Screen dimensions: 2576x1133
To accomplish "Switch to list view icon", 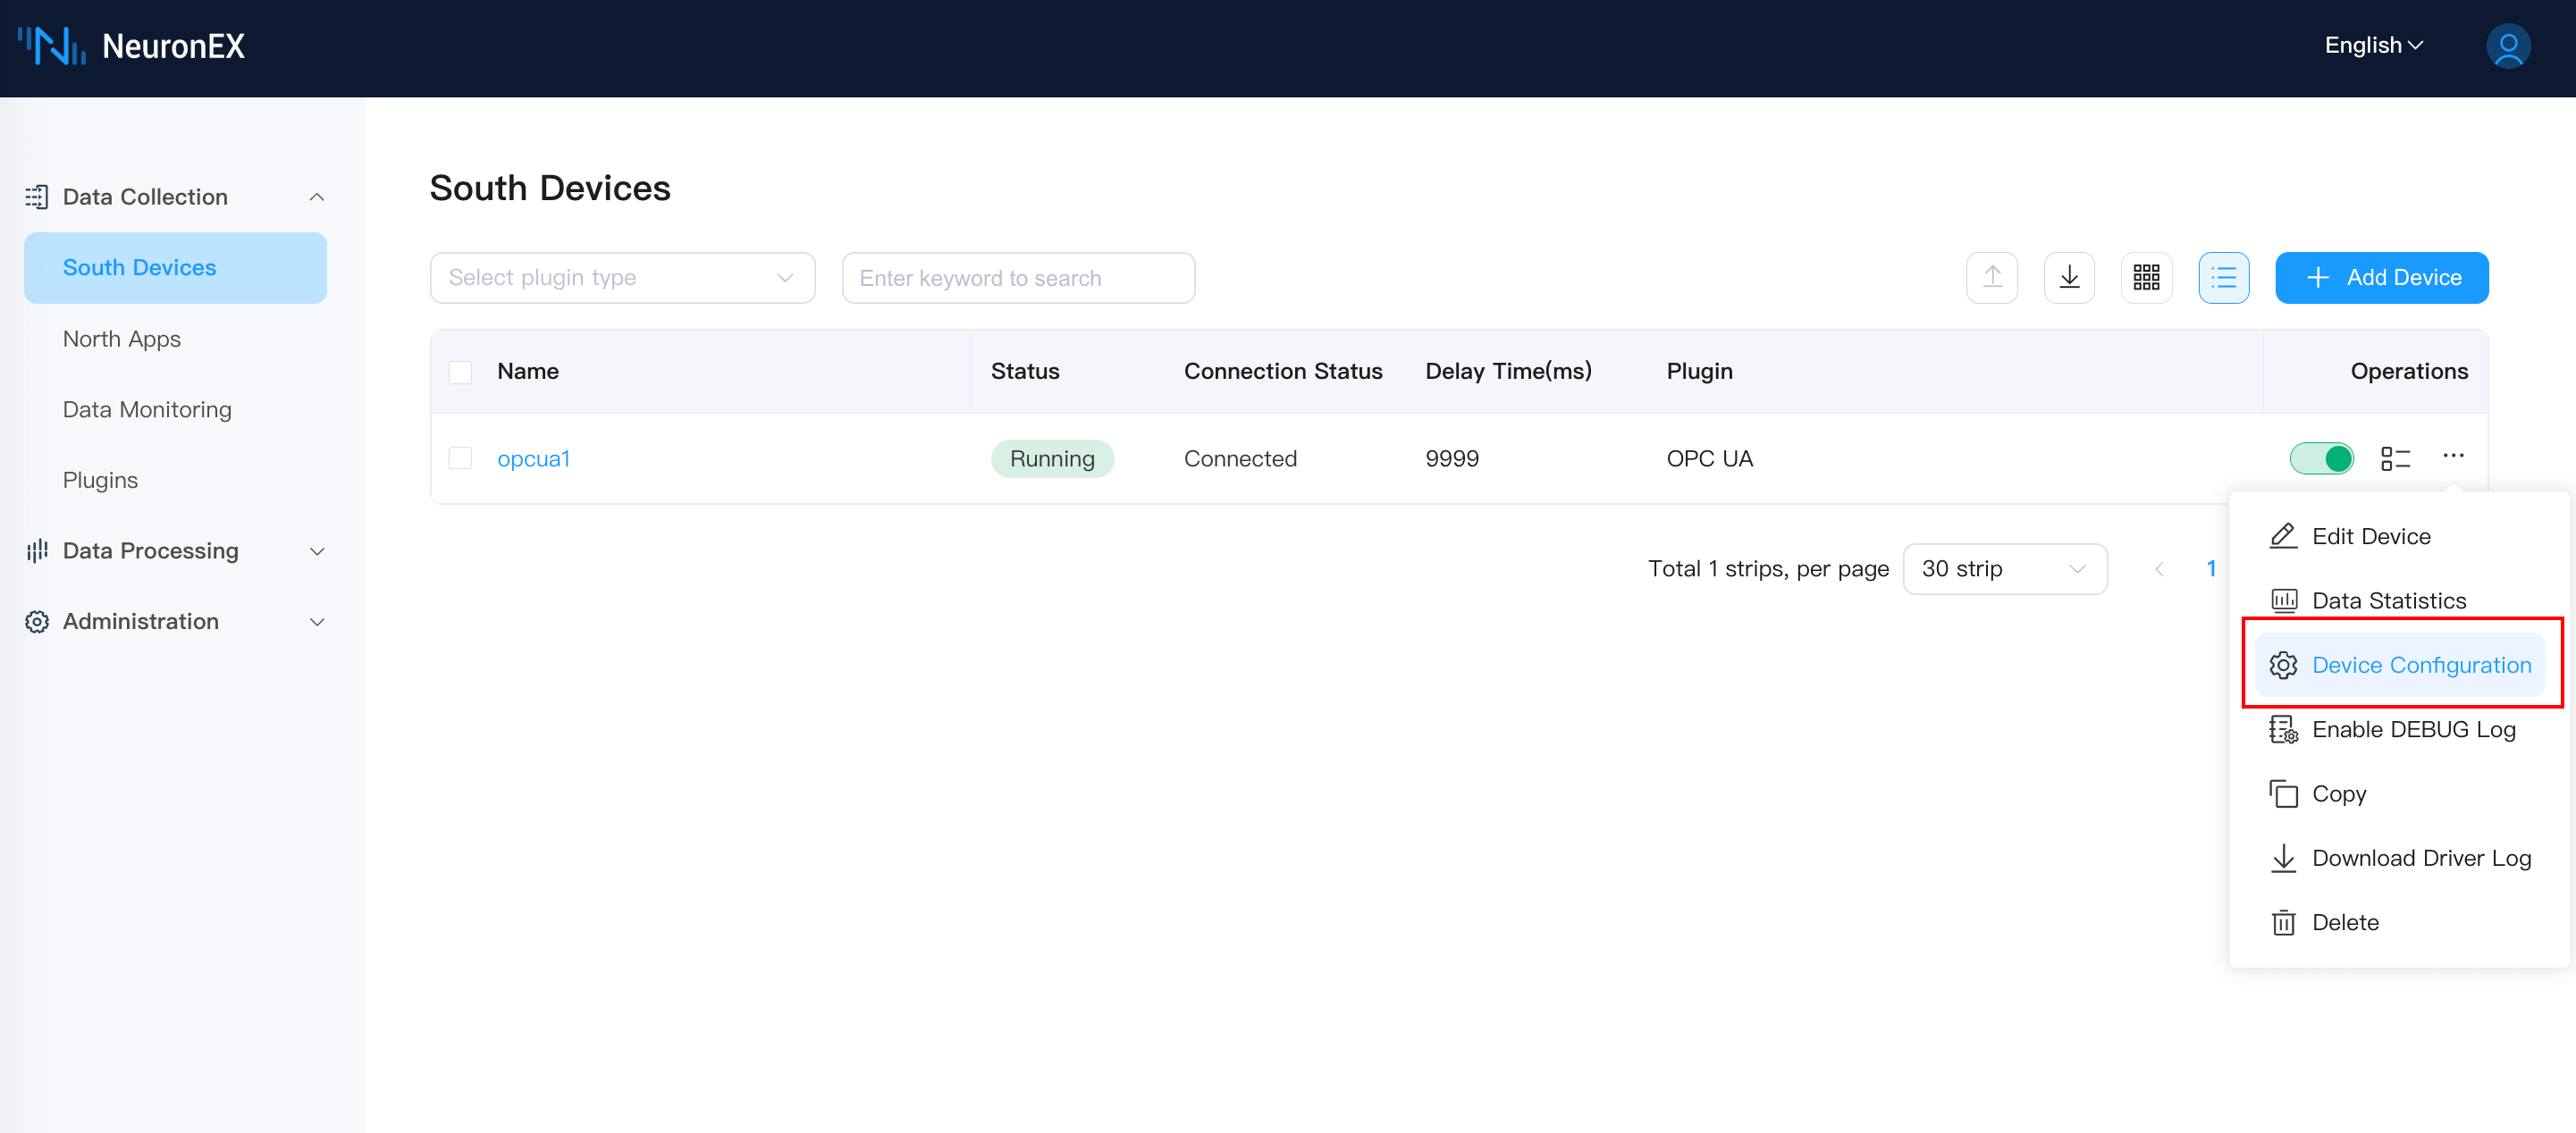I will click(2223, 277).
